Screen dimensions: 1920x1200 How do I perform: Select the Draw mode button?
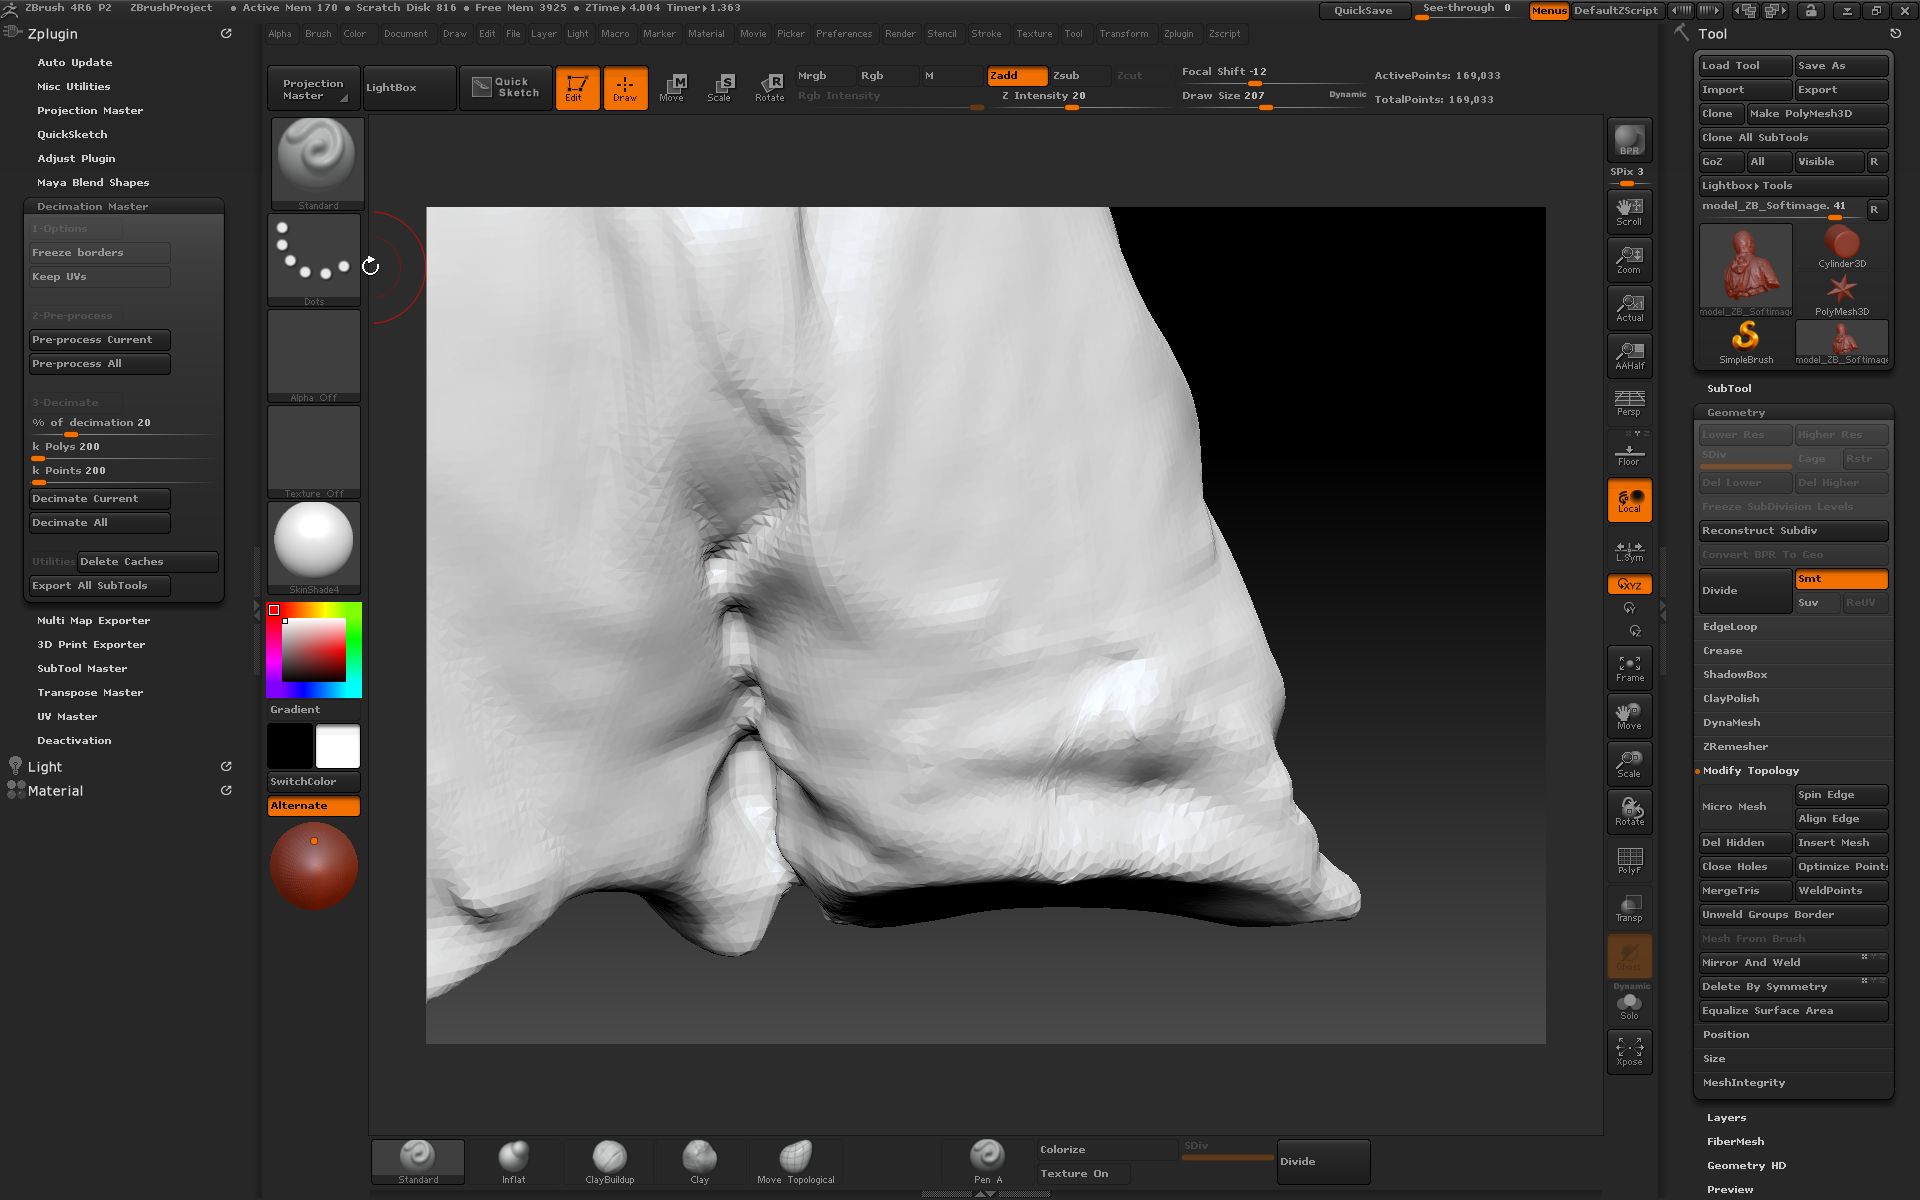625,88
